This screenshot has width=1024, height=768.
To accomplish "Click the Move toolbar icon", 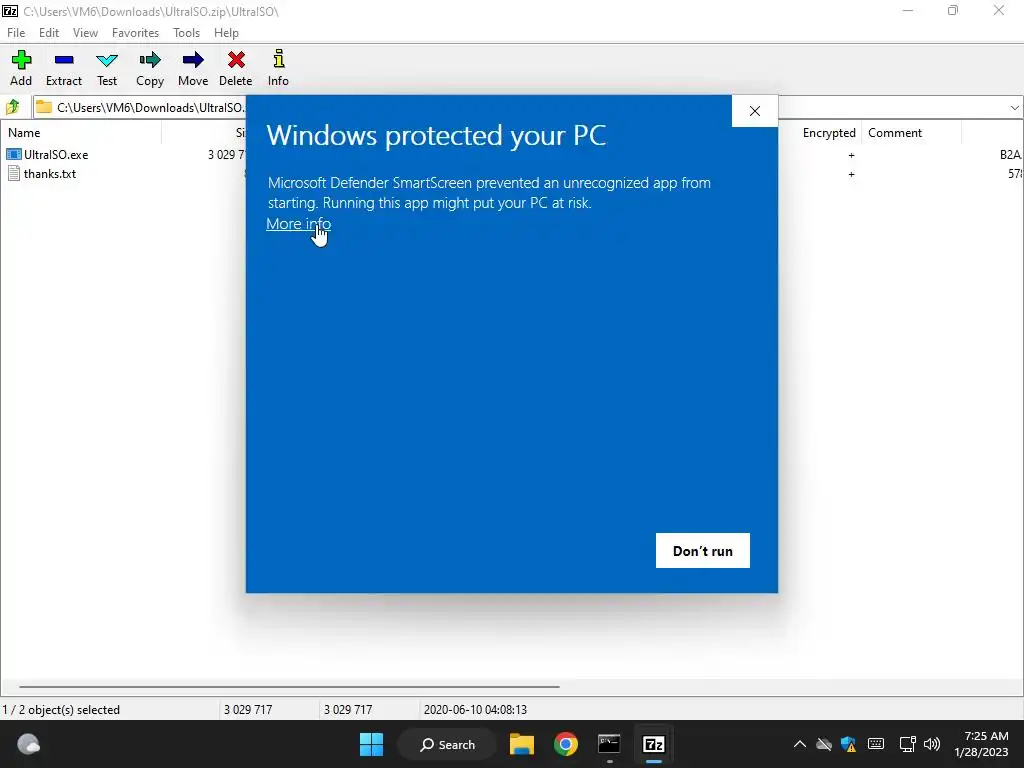I will 193,68.
